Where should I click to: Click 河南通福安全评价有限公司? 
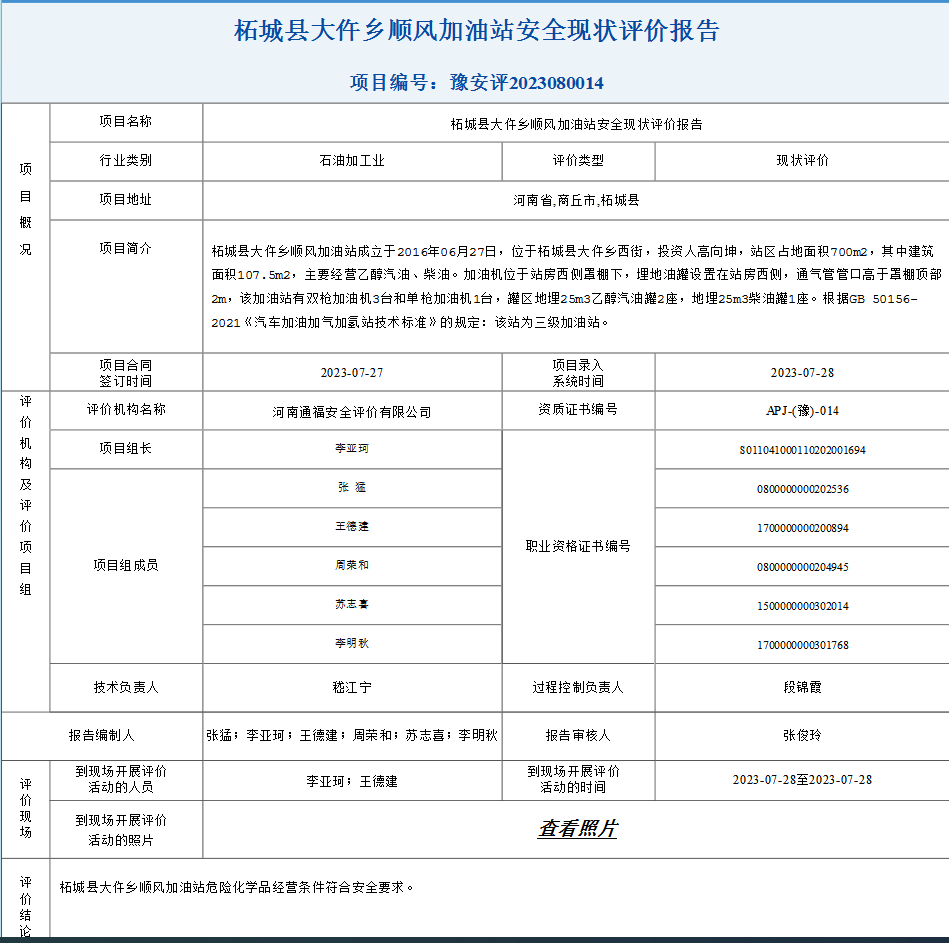352,412
